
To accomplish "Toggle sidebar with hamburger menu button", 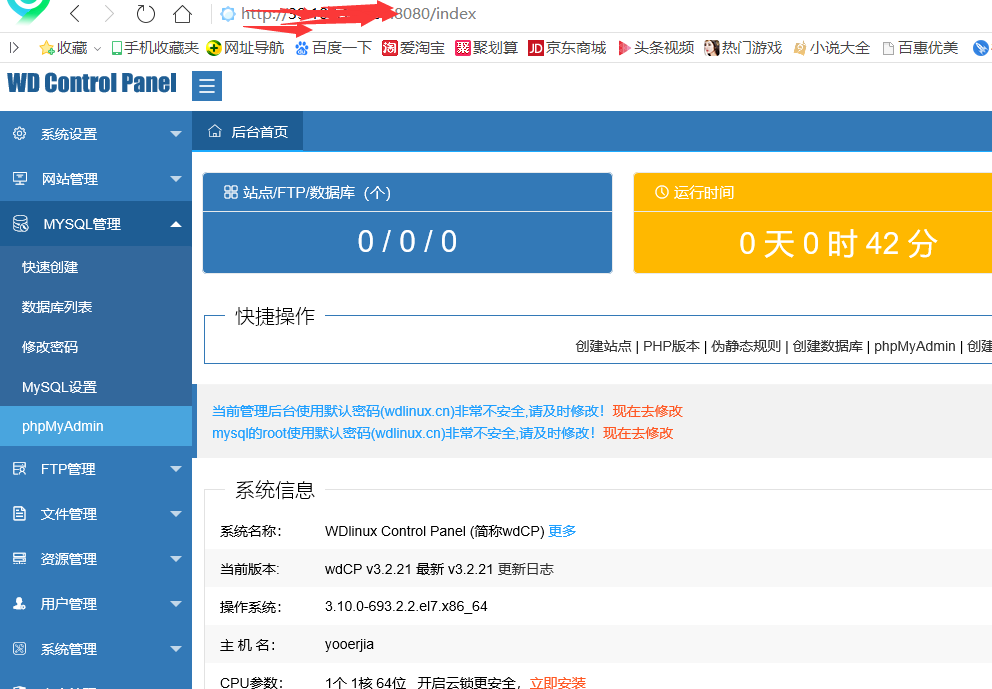I will 207,86.
